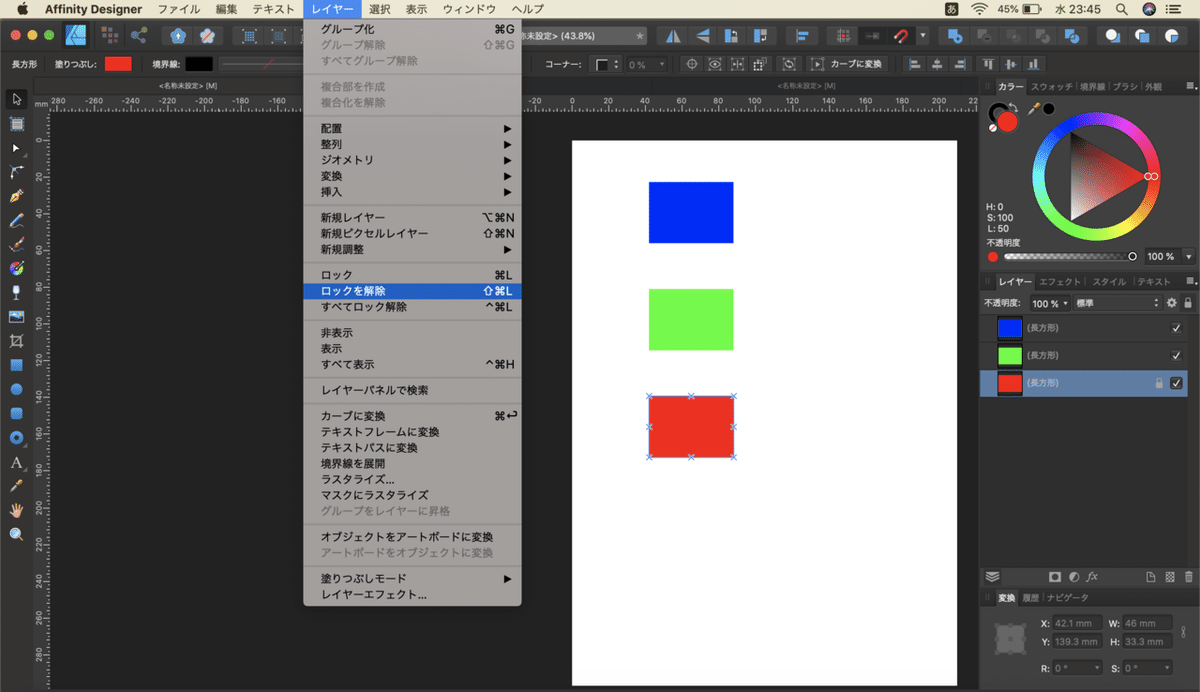This screenshot has width=1200, height=692.
Task: Select the Zoom magnifier tool
Action: click(x=16, y=534)
